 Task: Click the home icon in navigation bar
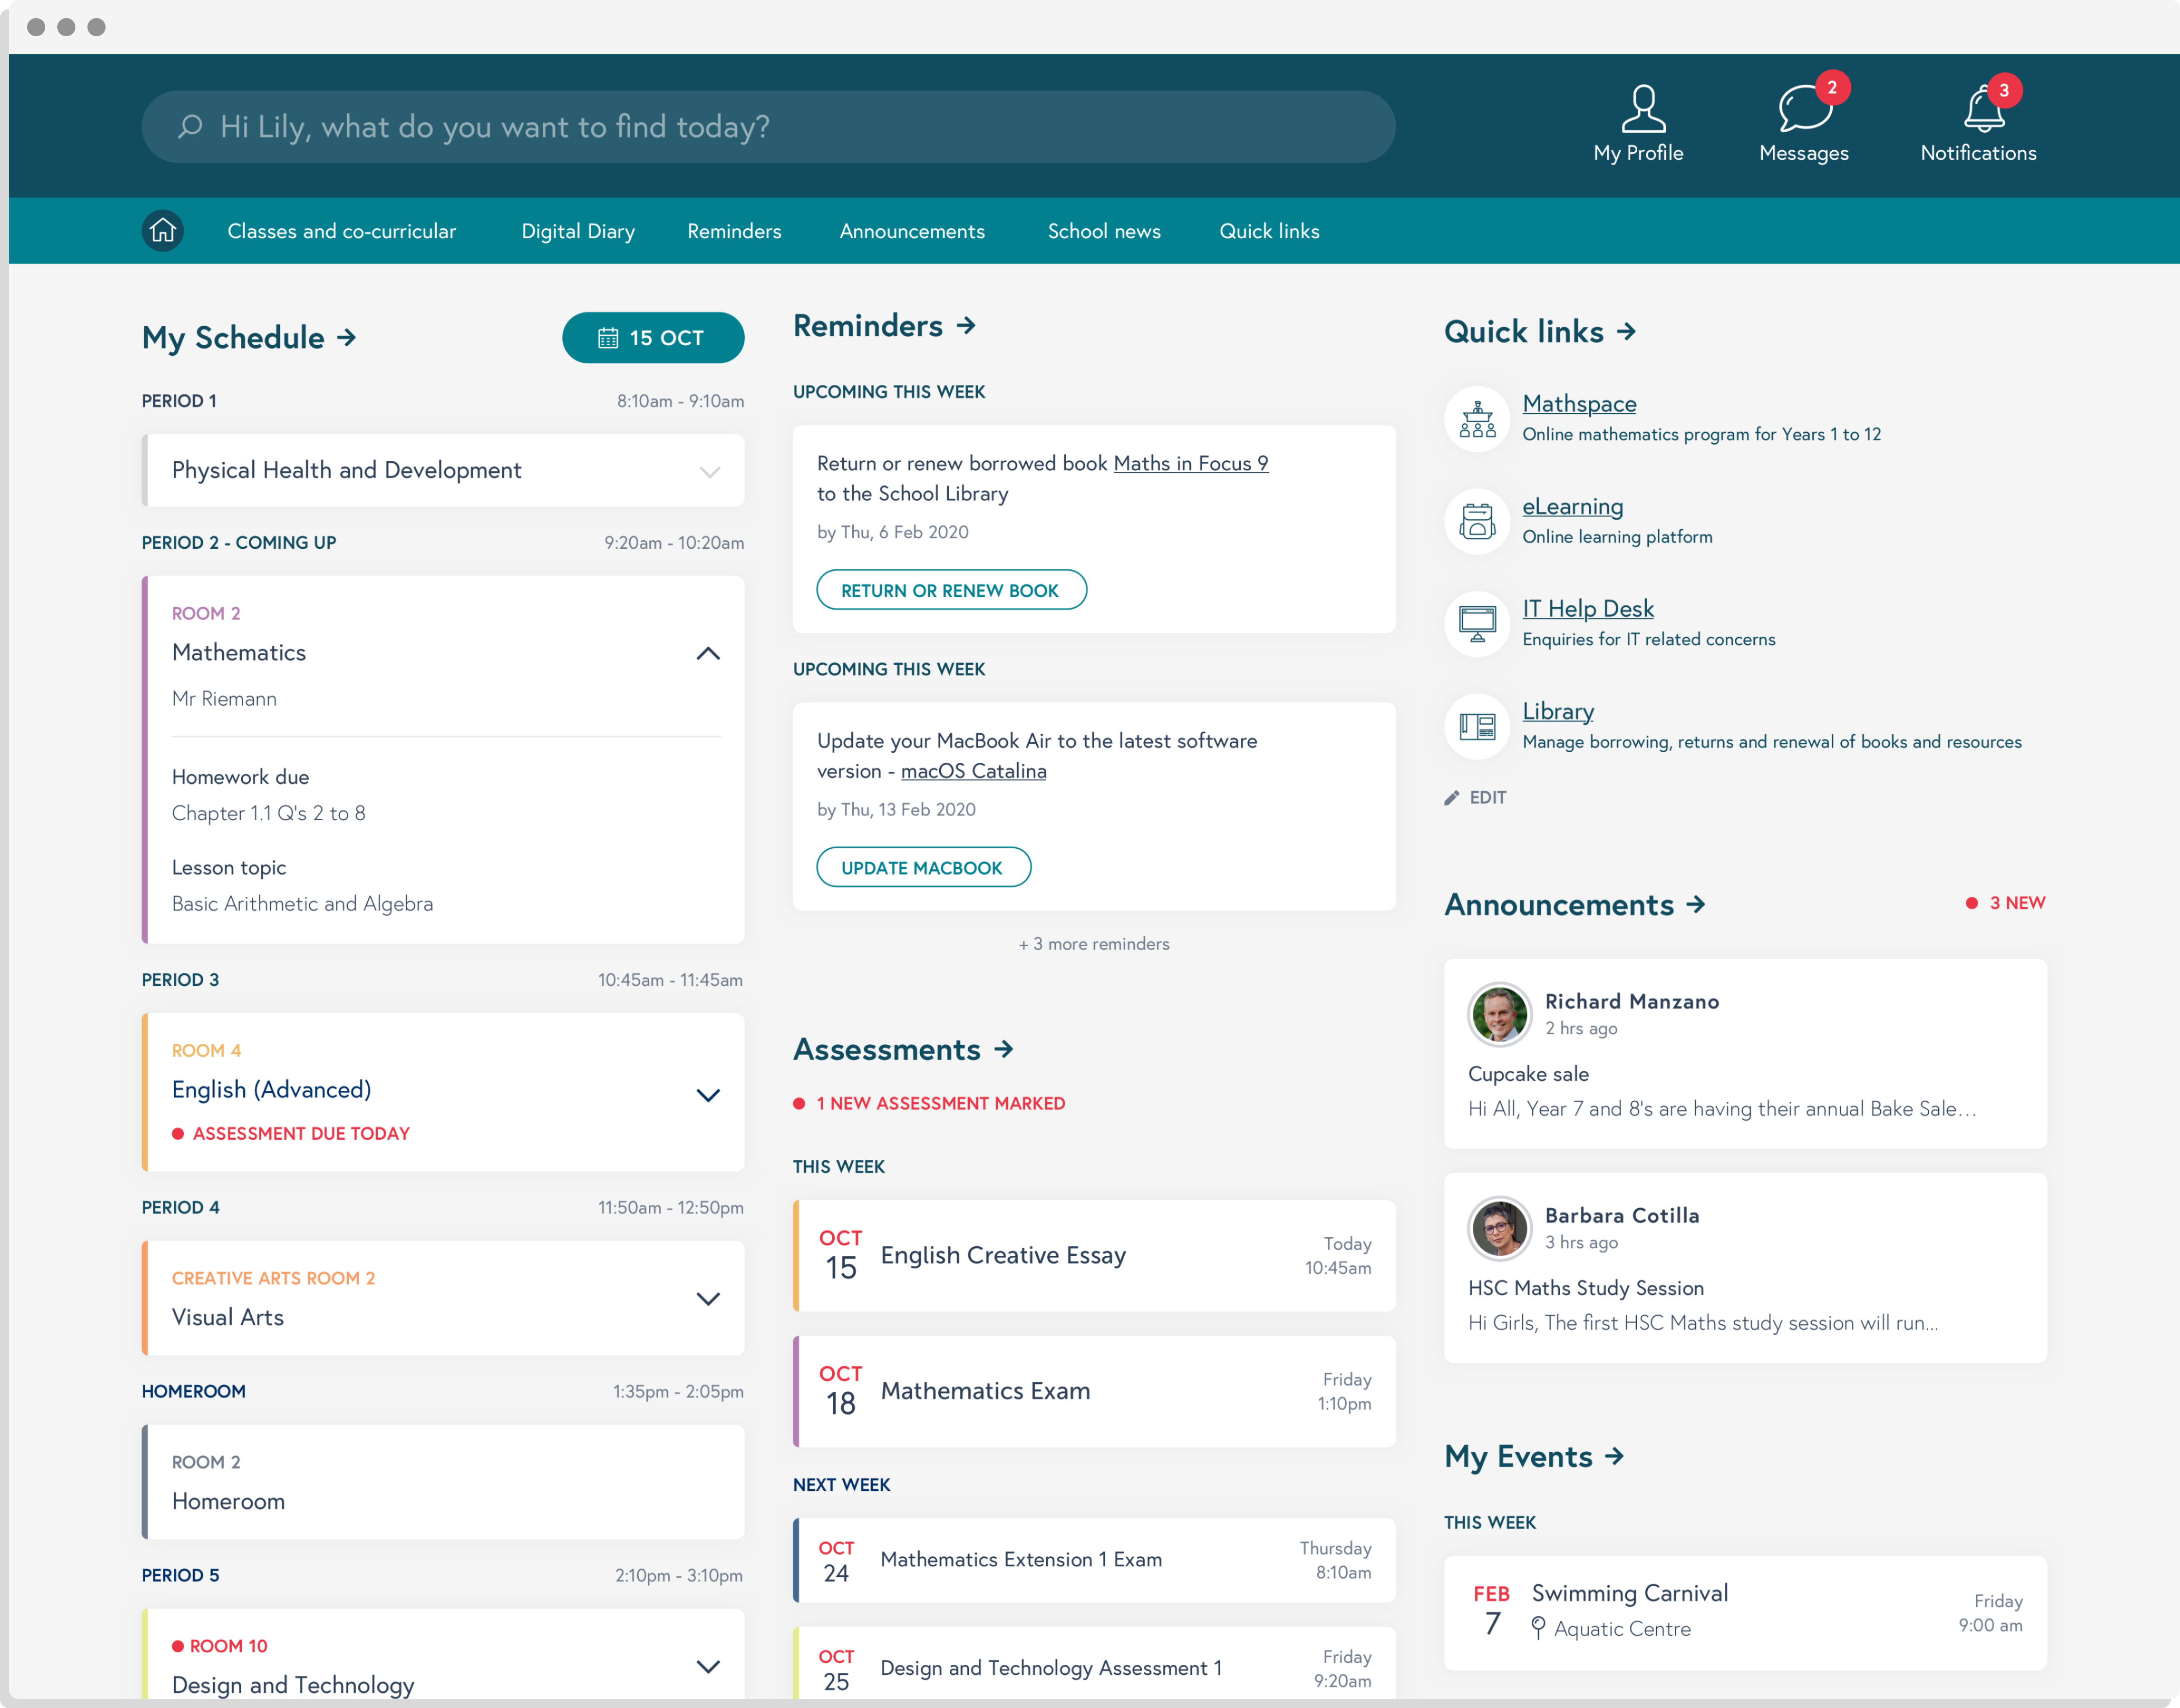[162, 231]
